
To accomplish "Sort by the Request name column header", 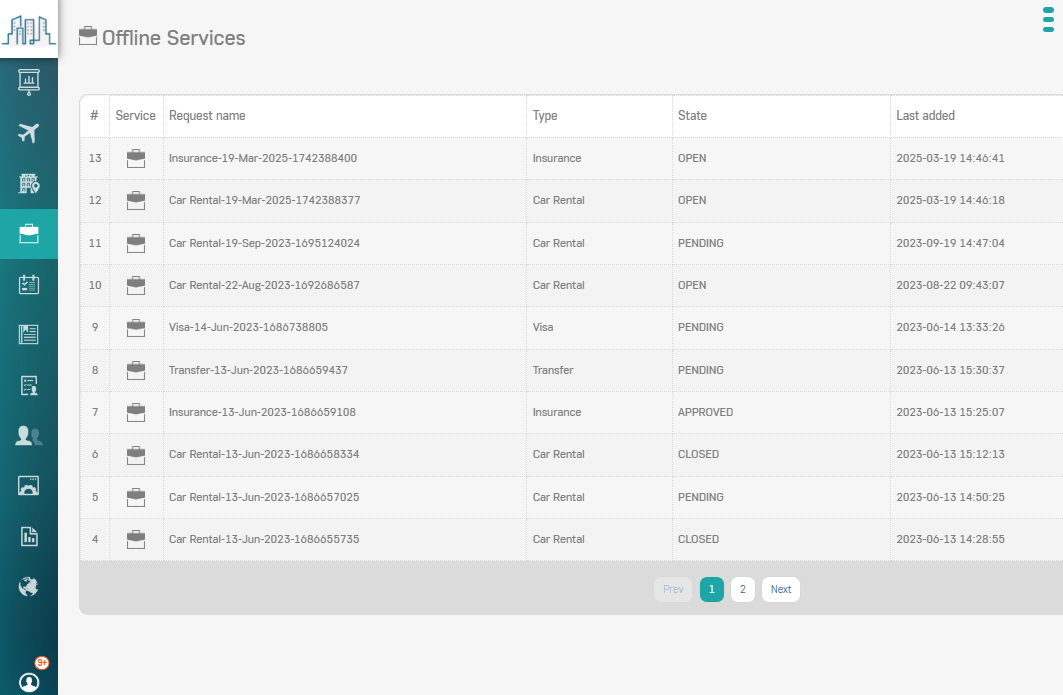I will pos(207,116).
